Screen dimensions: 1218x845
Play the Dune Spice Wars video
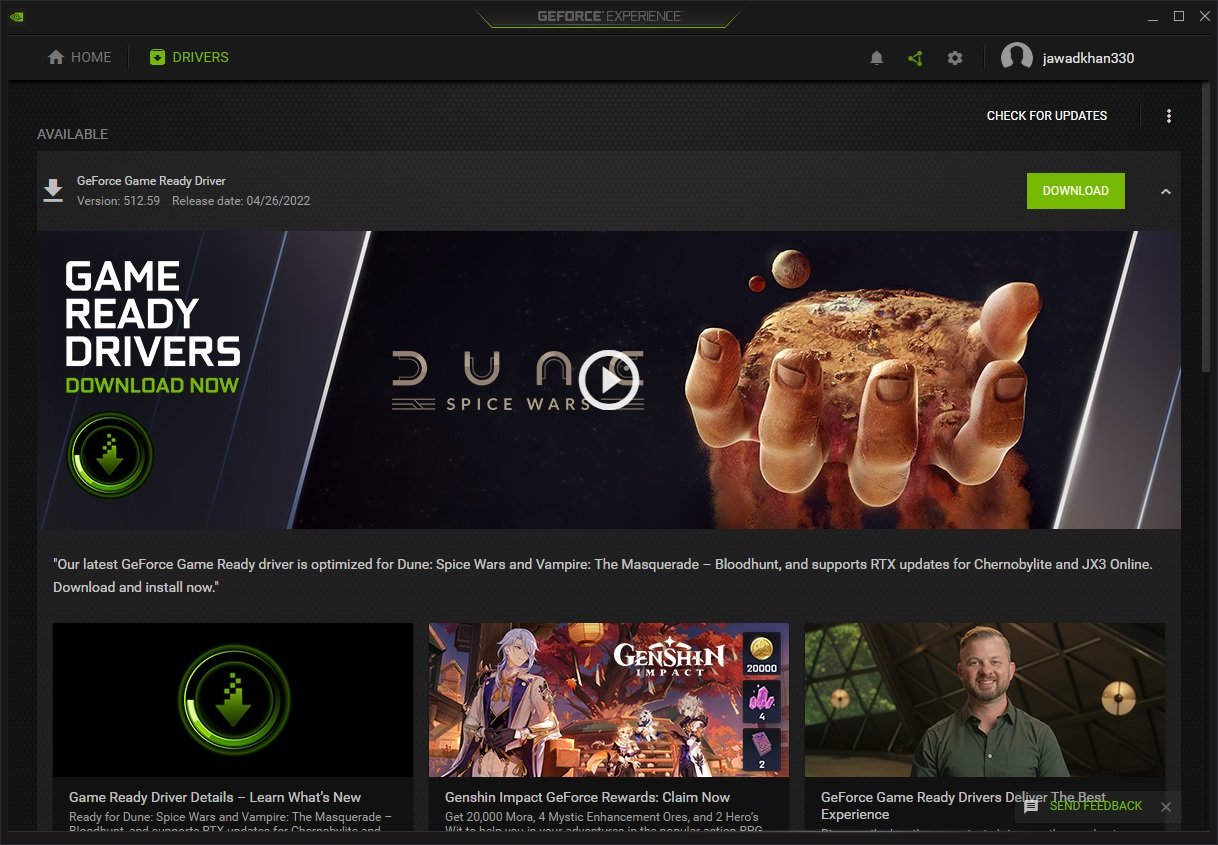tap(609, 380)
